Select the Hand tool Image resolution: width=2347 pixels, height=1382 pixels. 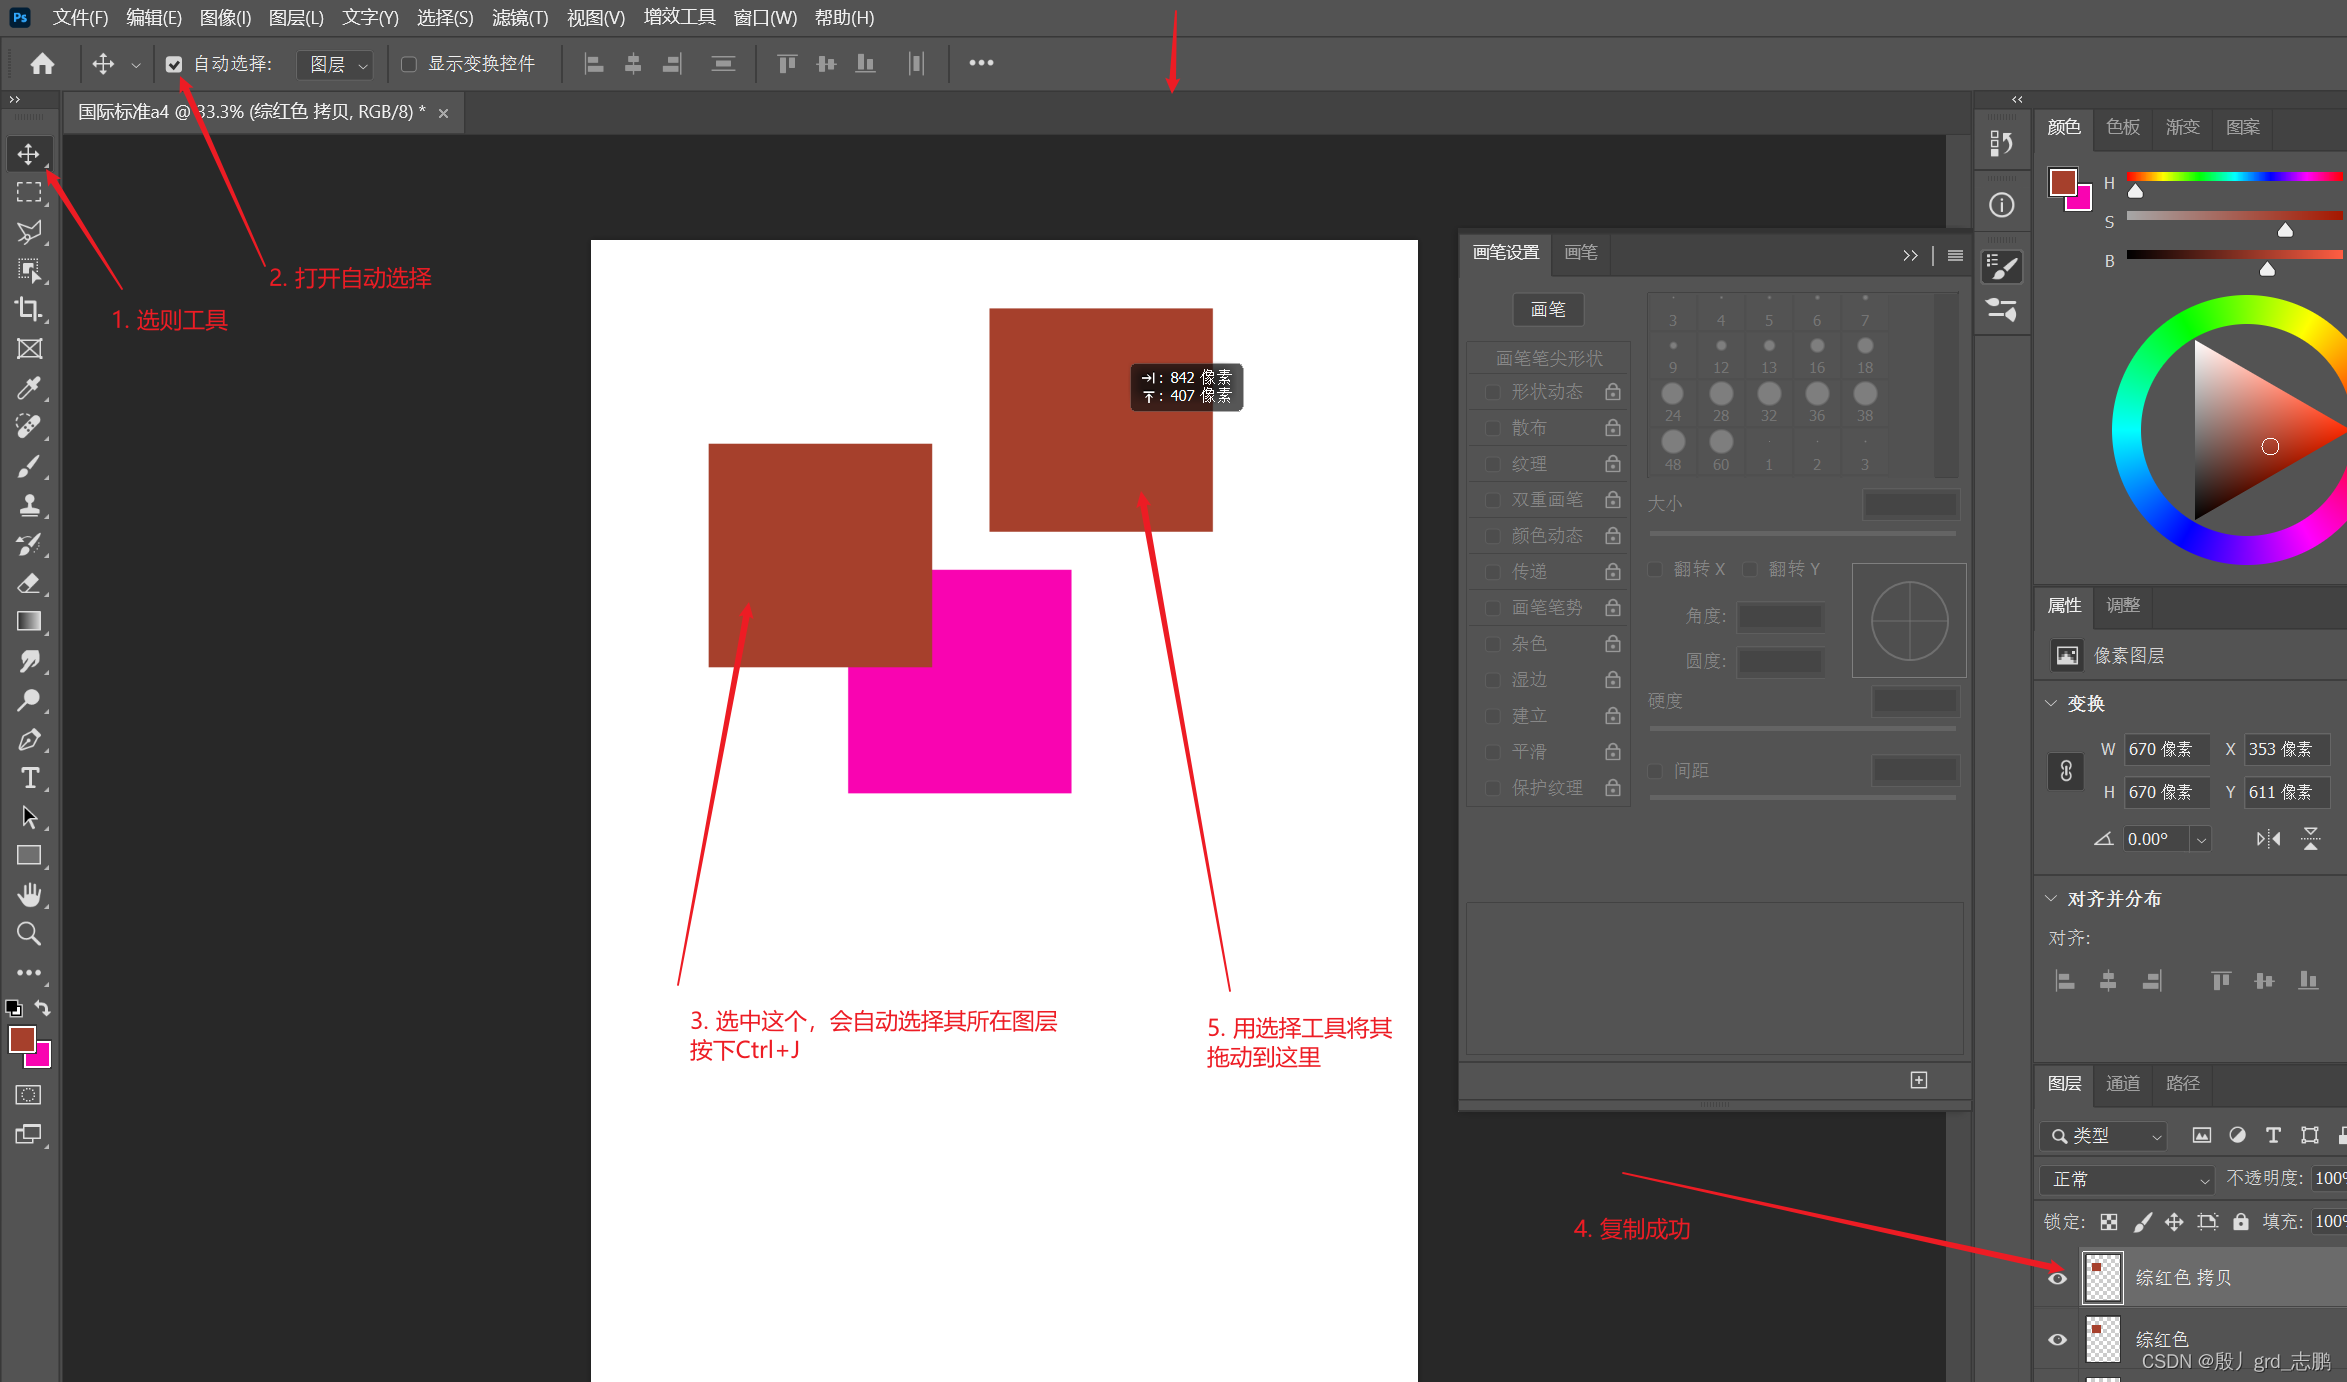point(29,895)
